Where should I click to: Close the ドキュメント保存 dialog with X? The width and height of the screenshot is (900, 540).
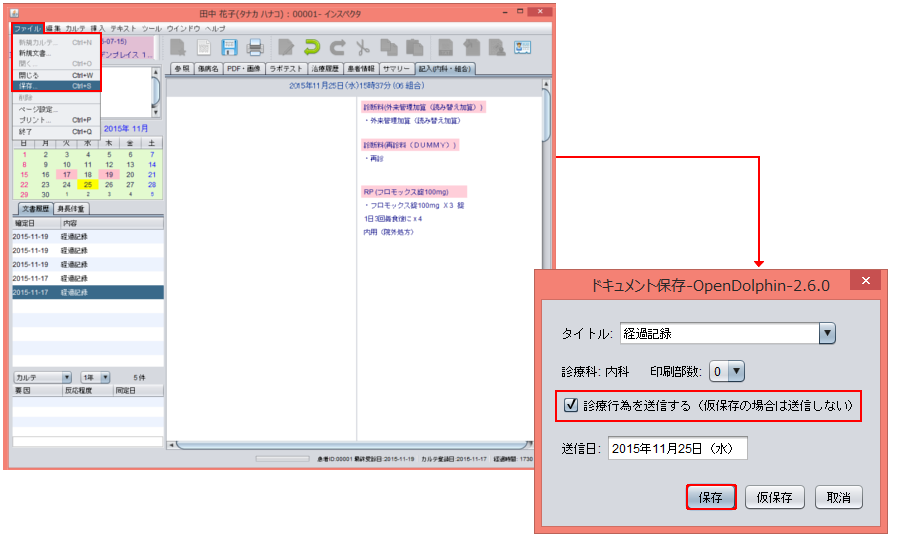click(866, 281)
